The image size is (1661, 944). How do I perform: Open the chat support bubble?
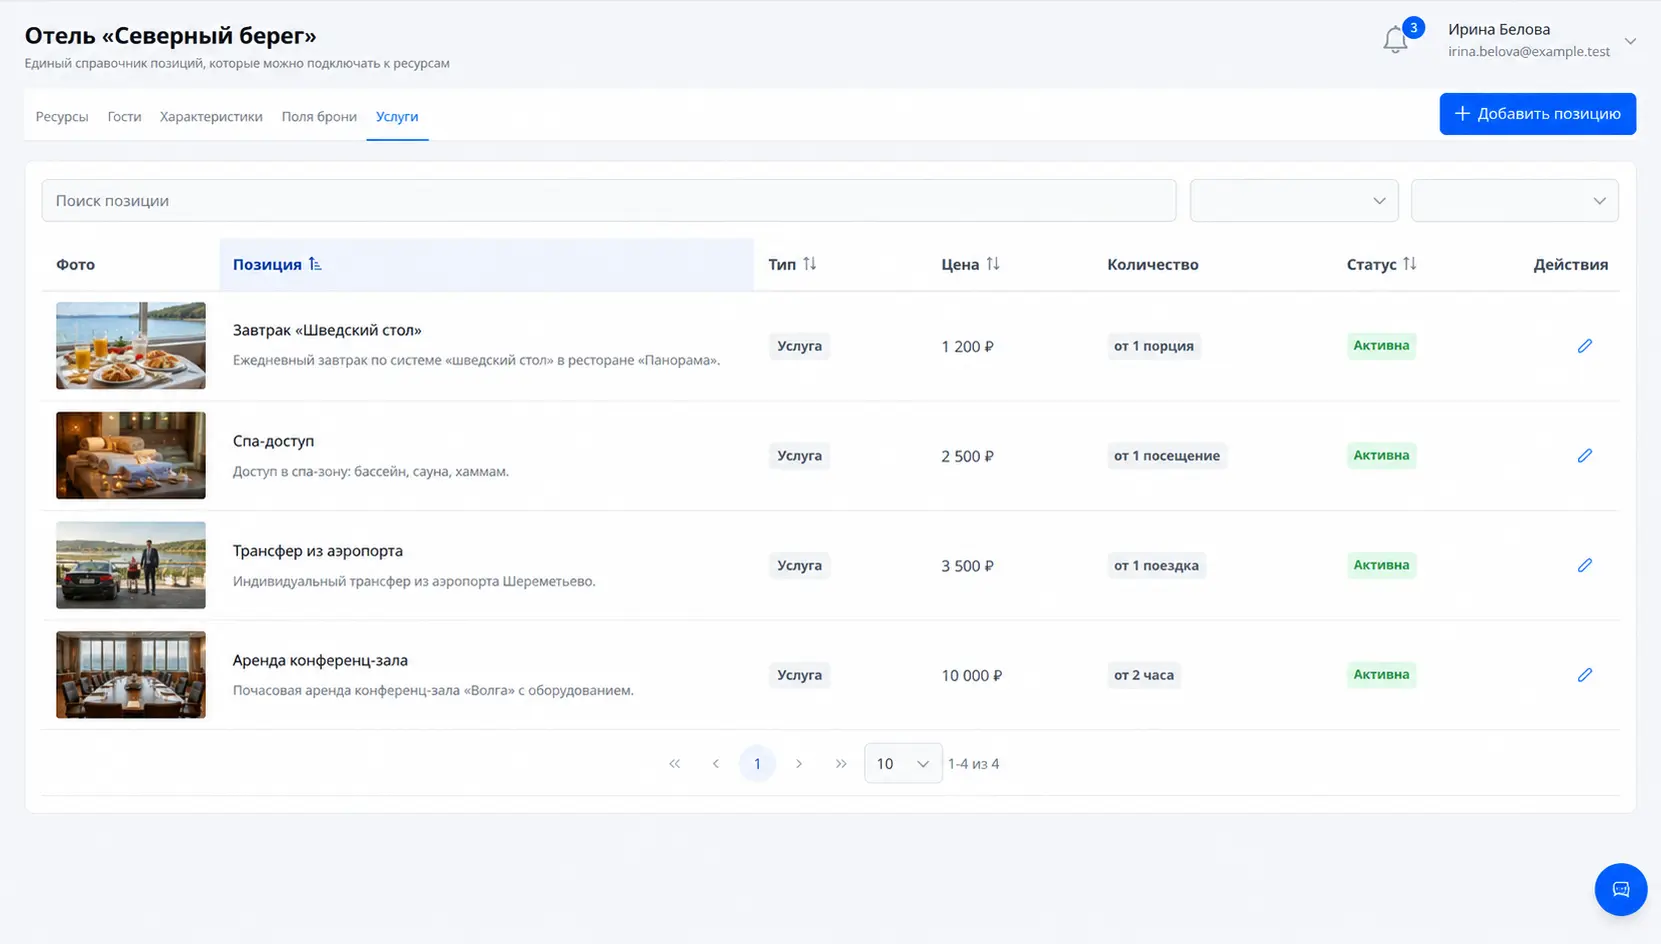(x=1620, y=889)
